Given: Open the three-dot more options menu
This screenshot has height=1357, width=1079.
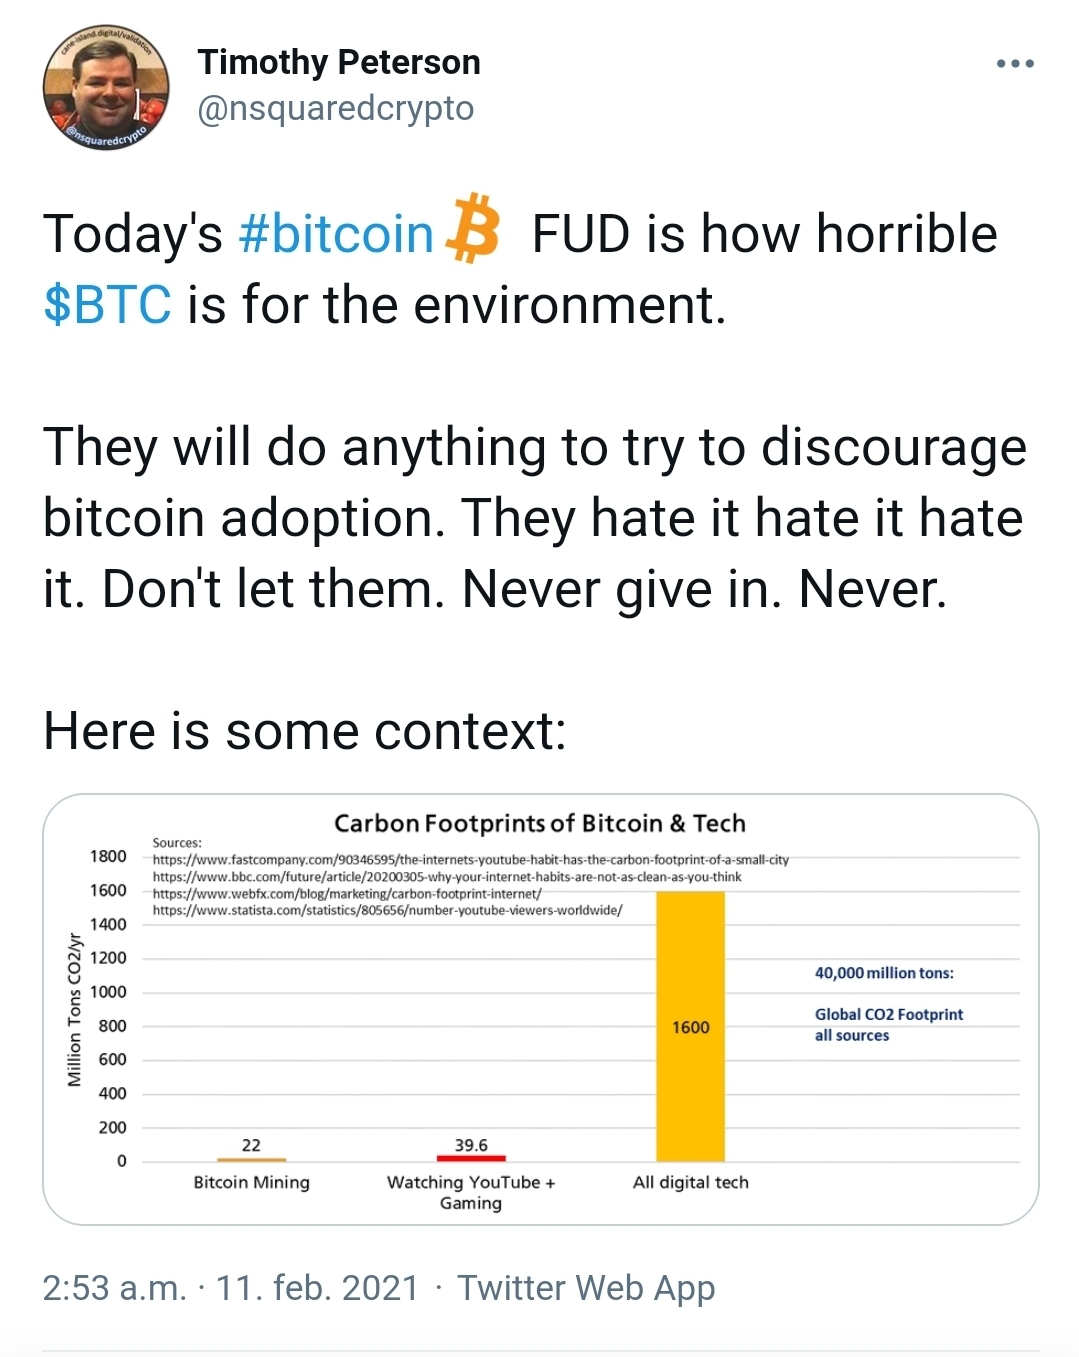Looking at the screenshot, I should pyautogui.click(x=1015, y=63).
